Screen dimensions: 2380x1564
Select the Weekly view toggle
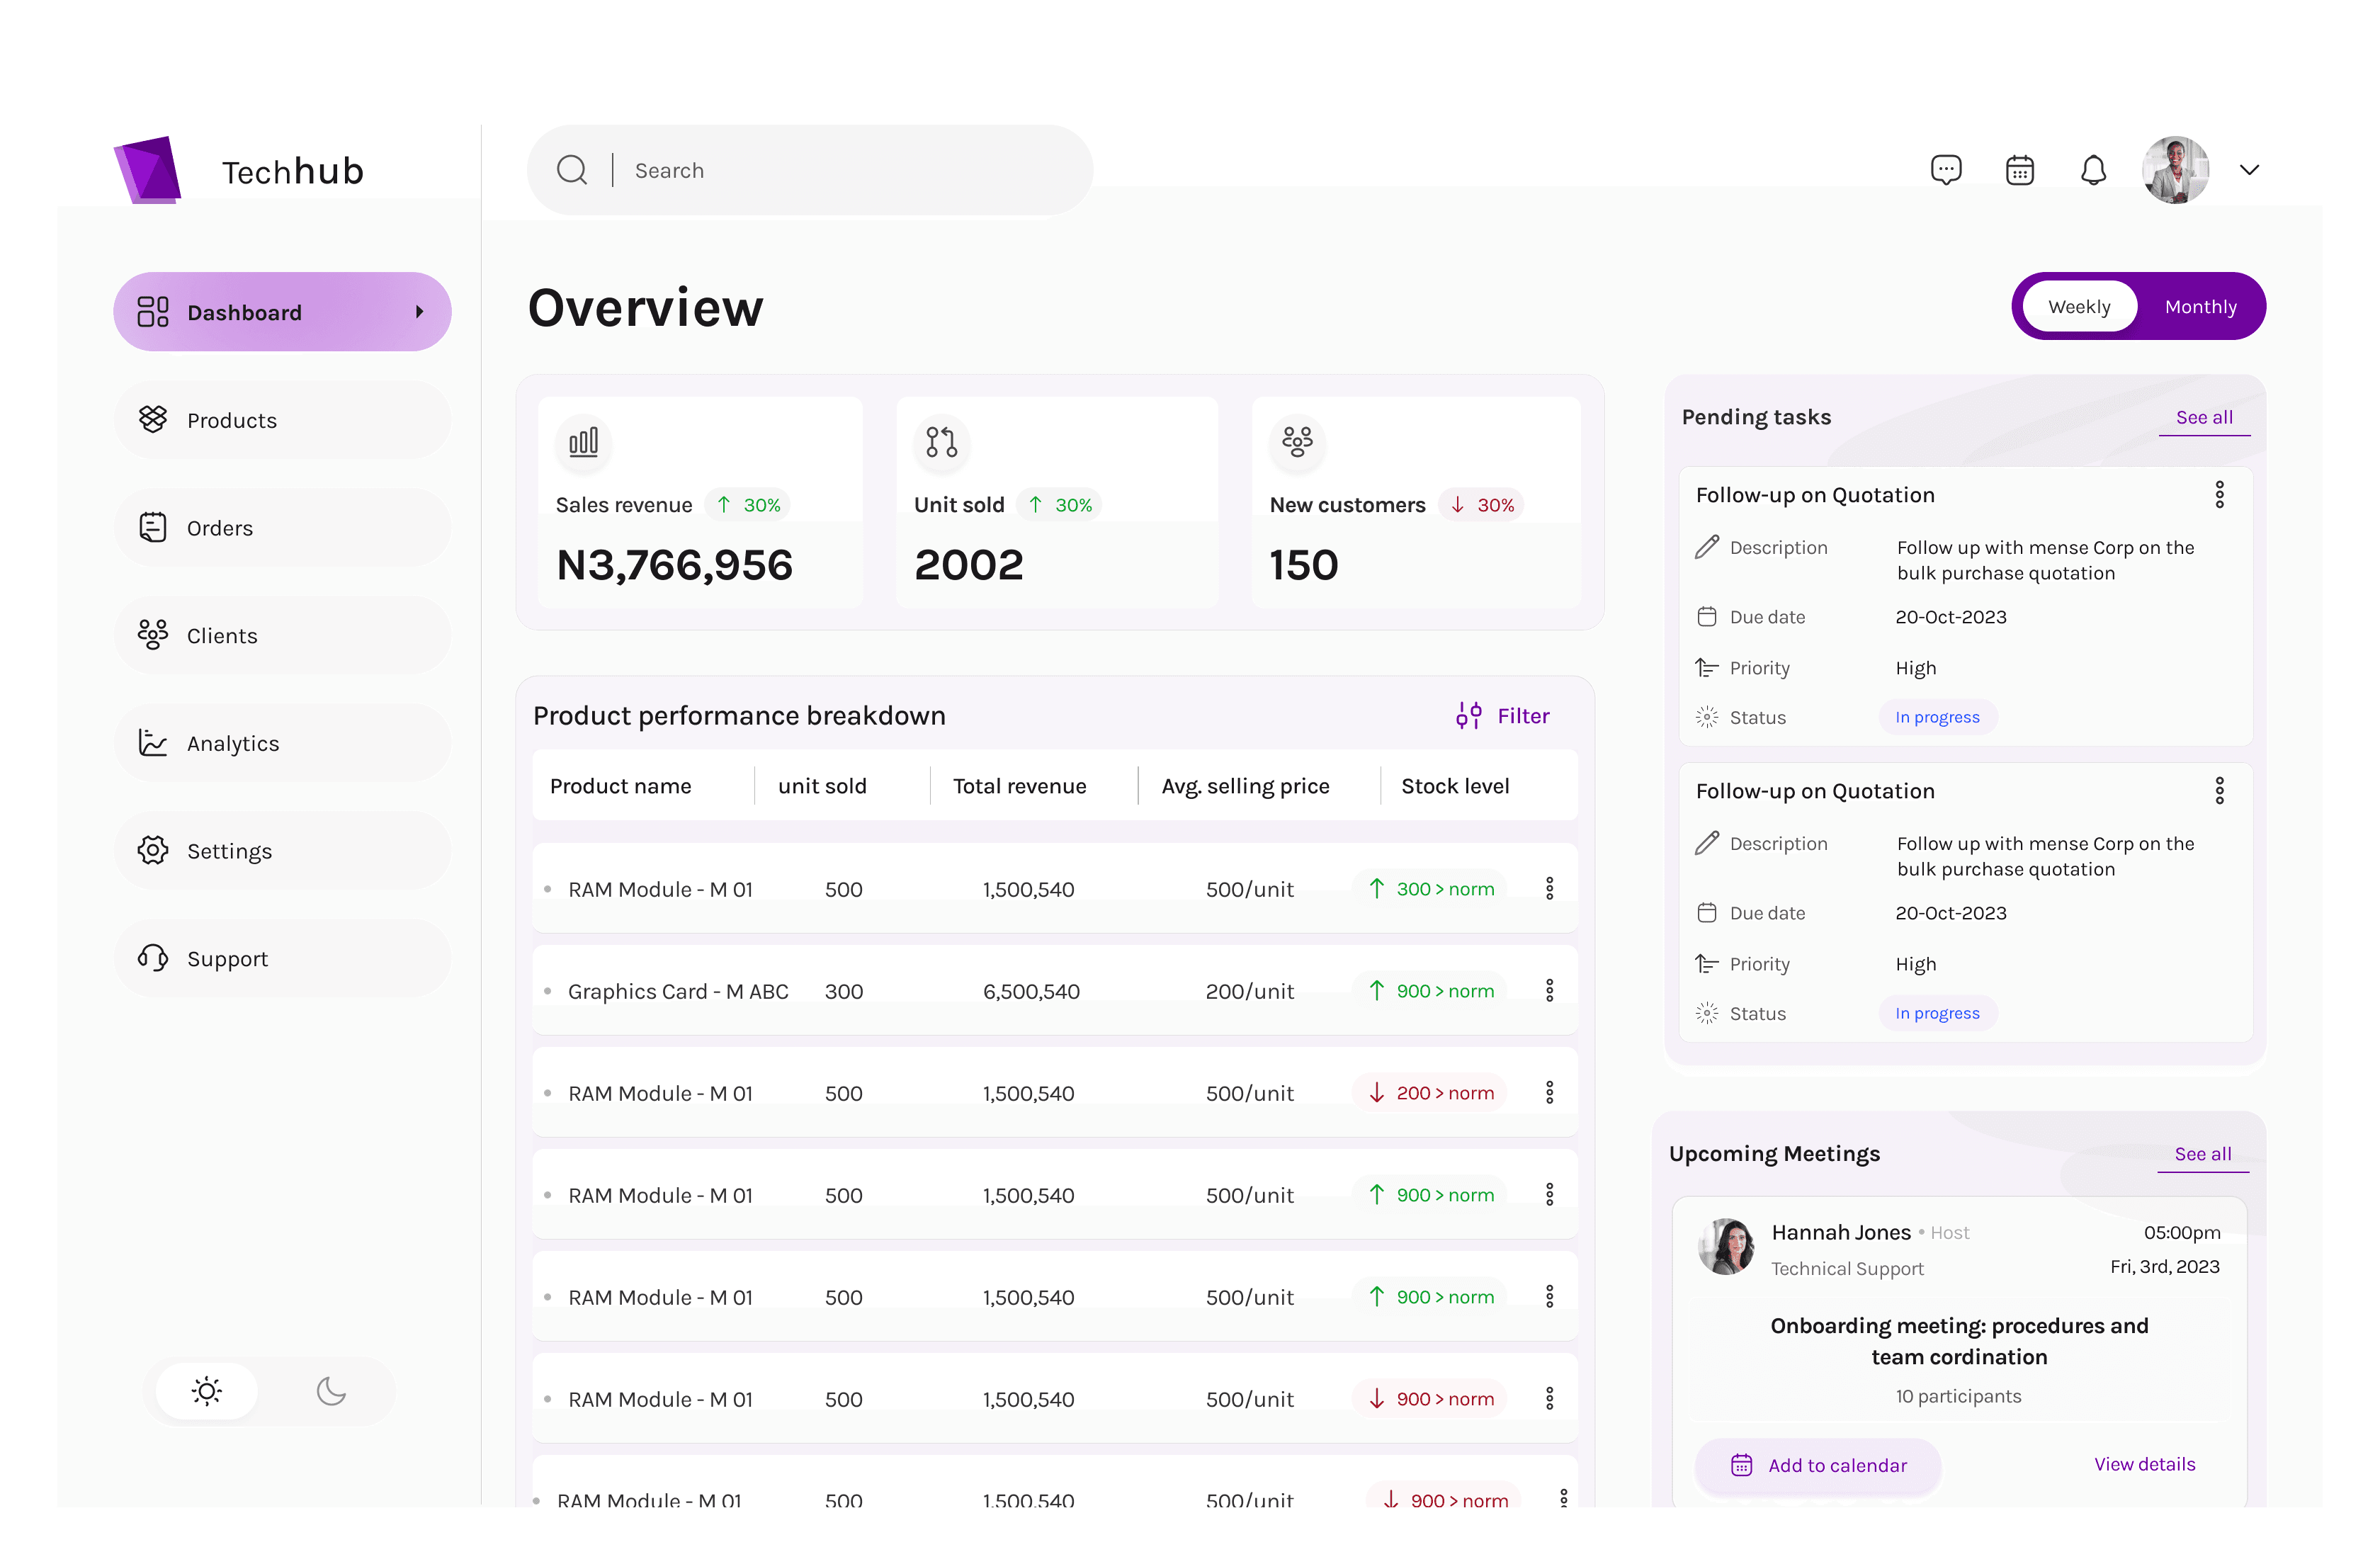point(2078,307)
